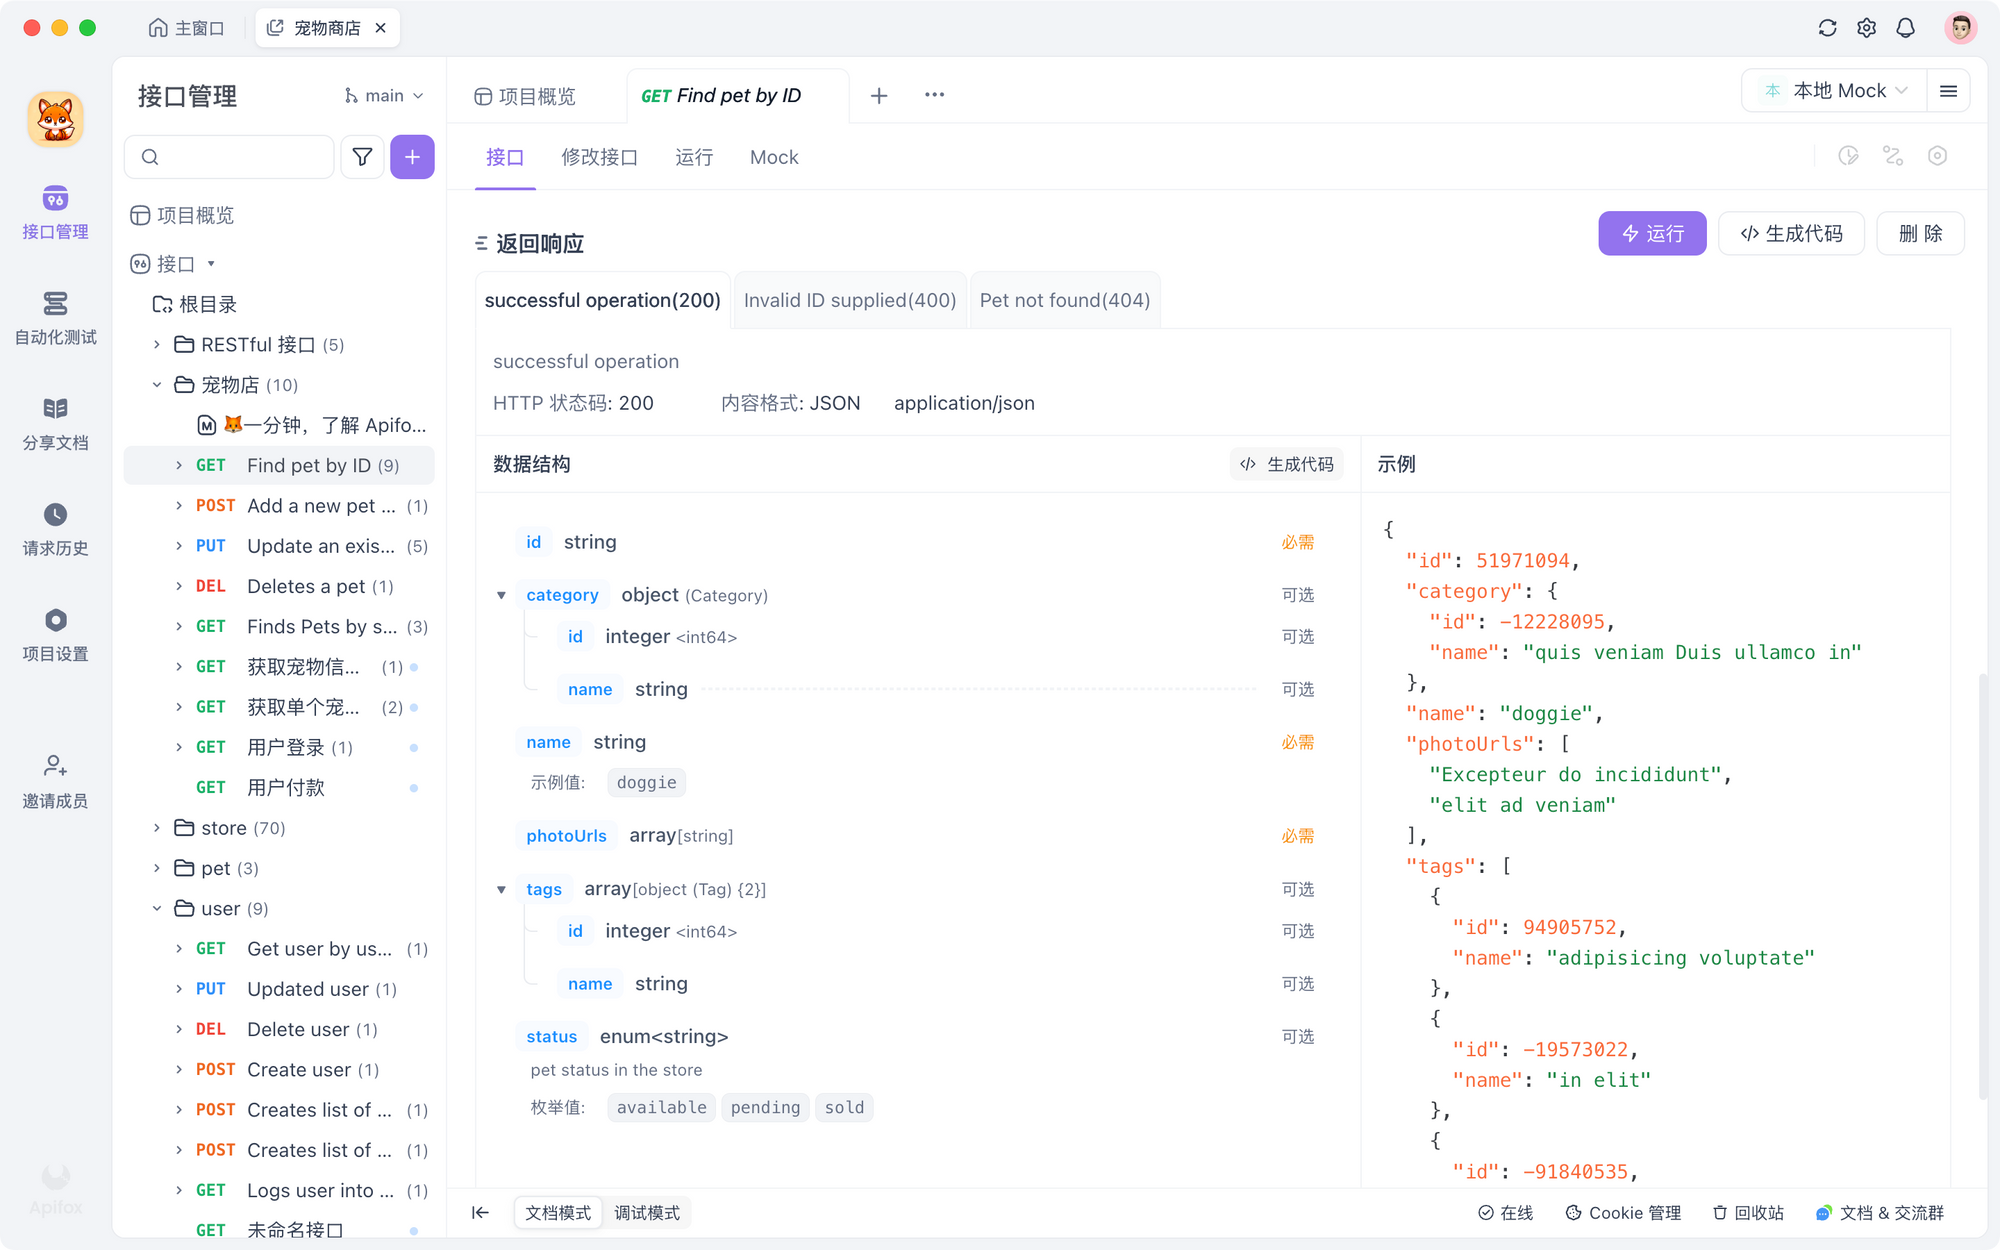The width and height of the screenshot is (2000, 1250).
Task: Open 分享文档 in the left sidebar
Action: pos(55,422)
